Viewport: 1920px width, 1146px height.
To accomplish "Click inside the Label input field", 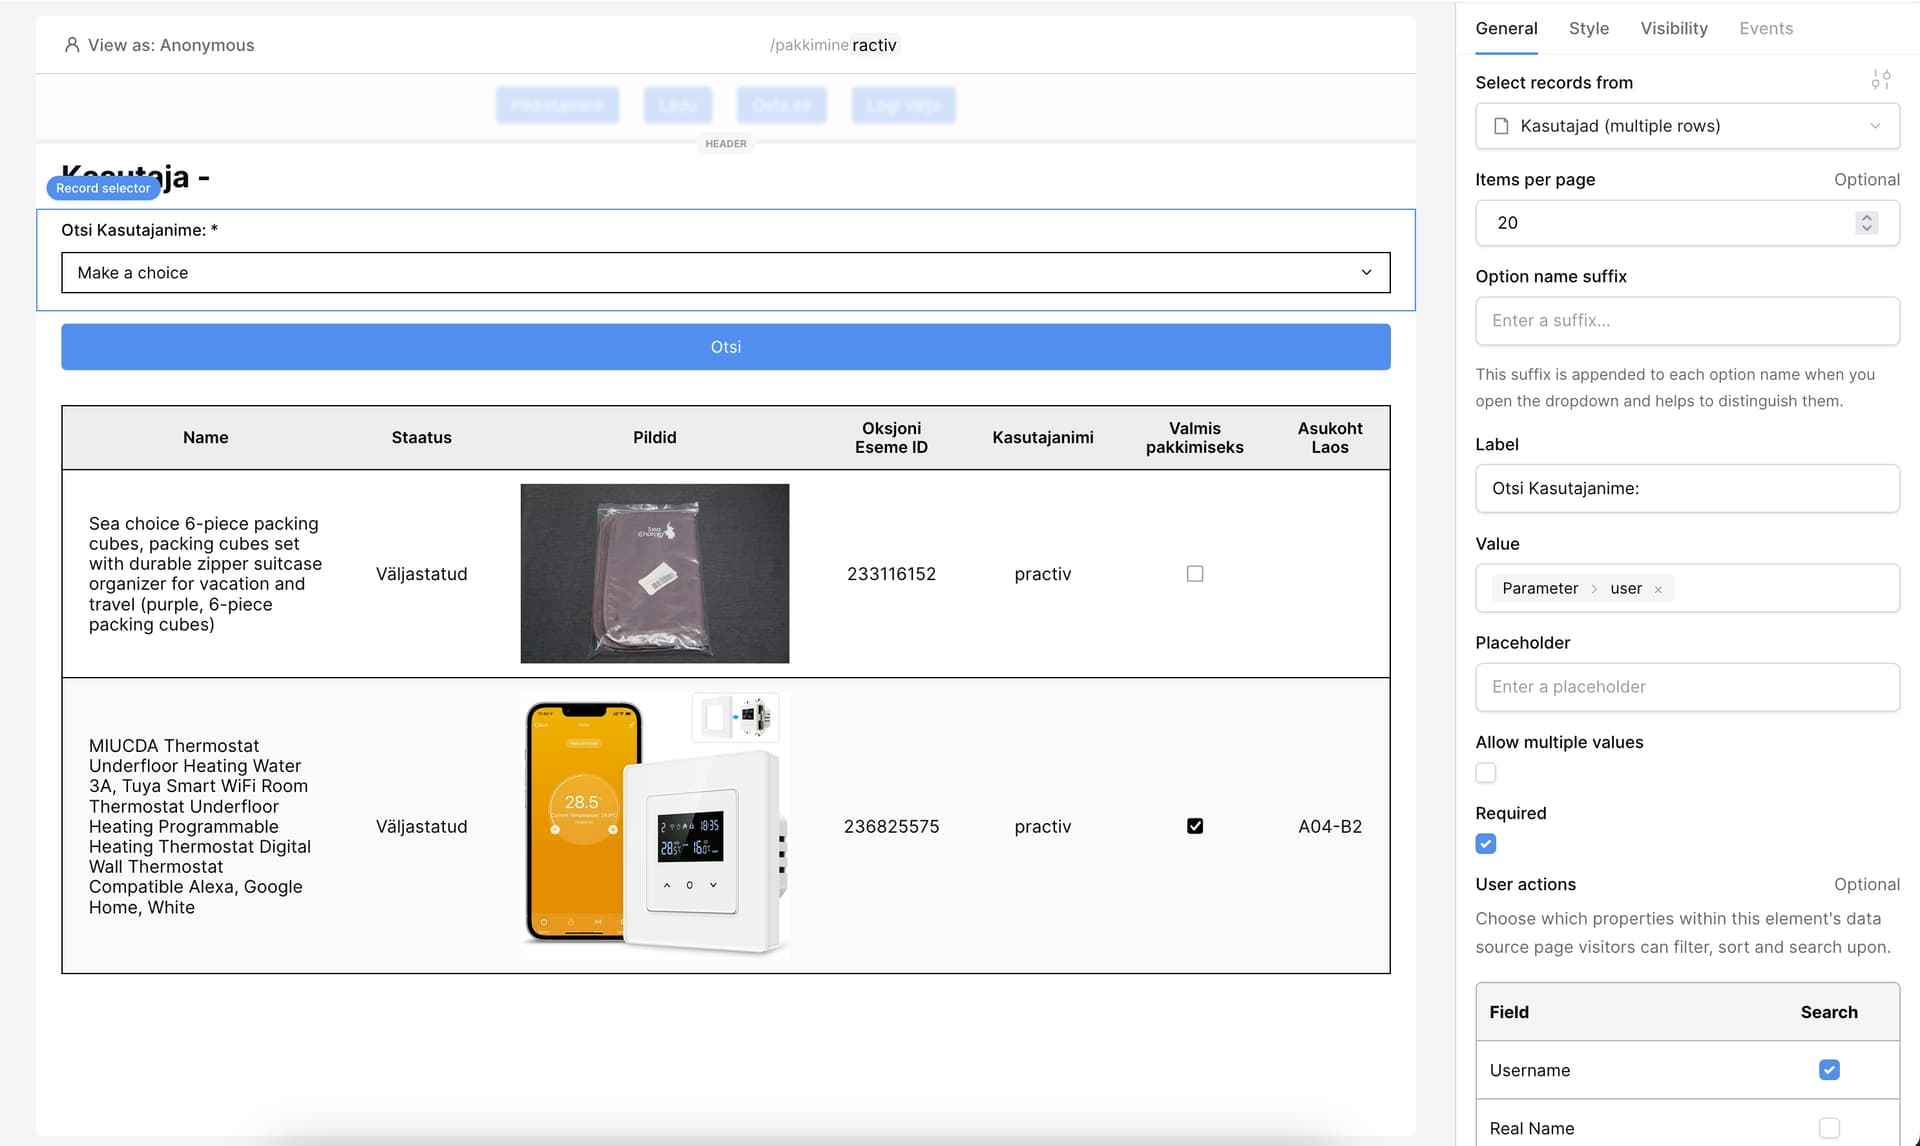I will (x=1687, y=489).
